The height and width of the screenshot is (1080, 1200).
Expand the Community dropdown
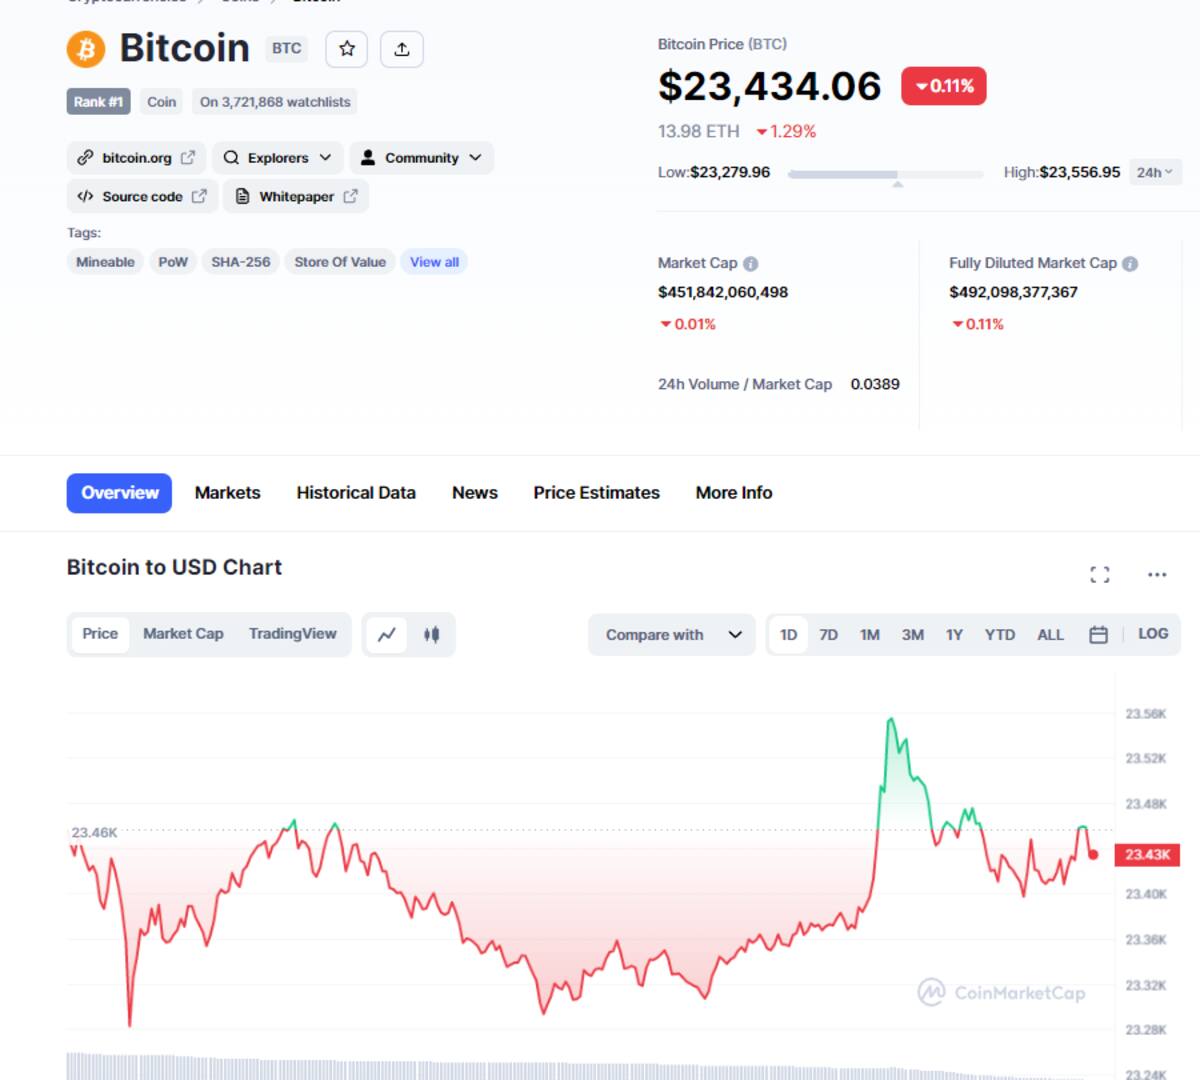422,158
